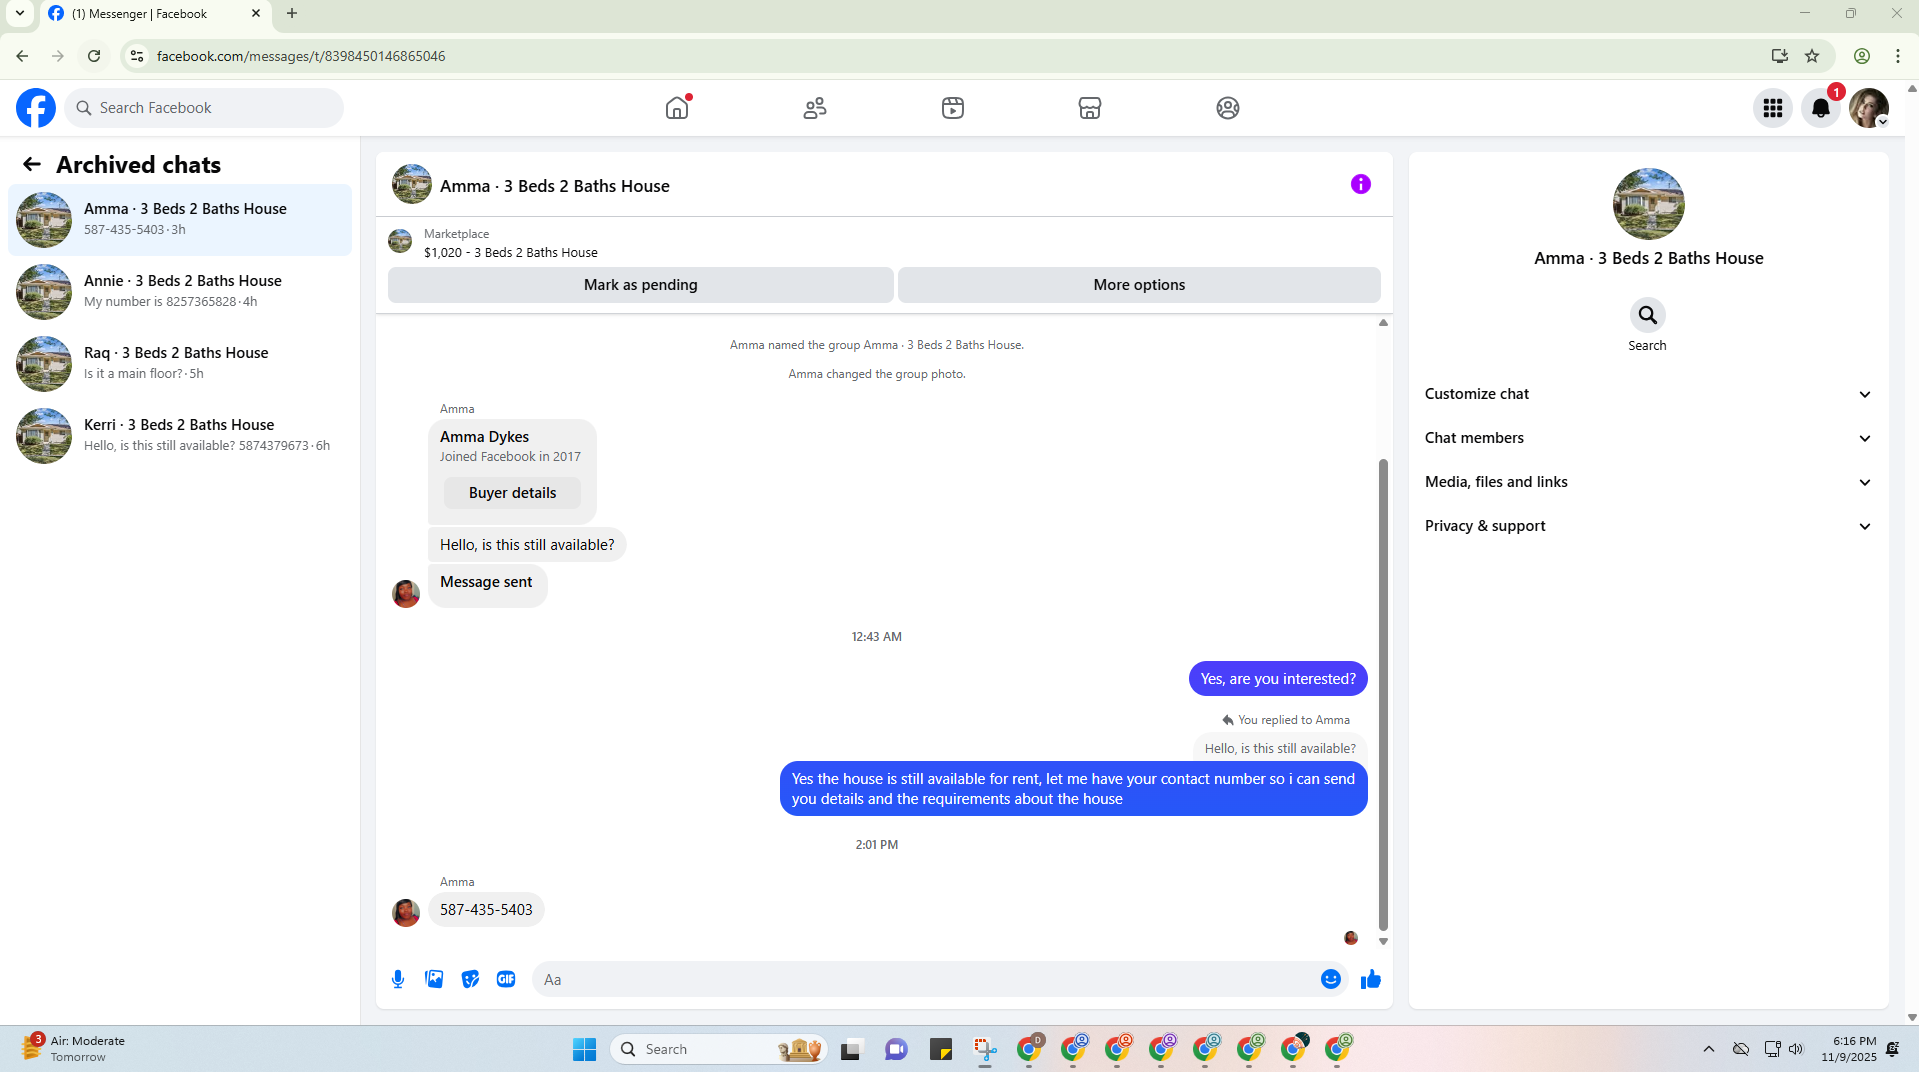The image size is (1919, 1072).
Task: Go back from Archived chats
Action: (32, 164)
